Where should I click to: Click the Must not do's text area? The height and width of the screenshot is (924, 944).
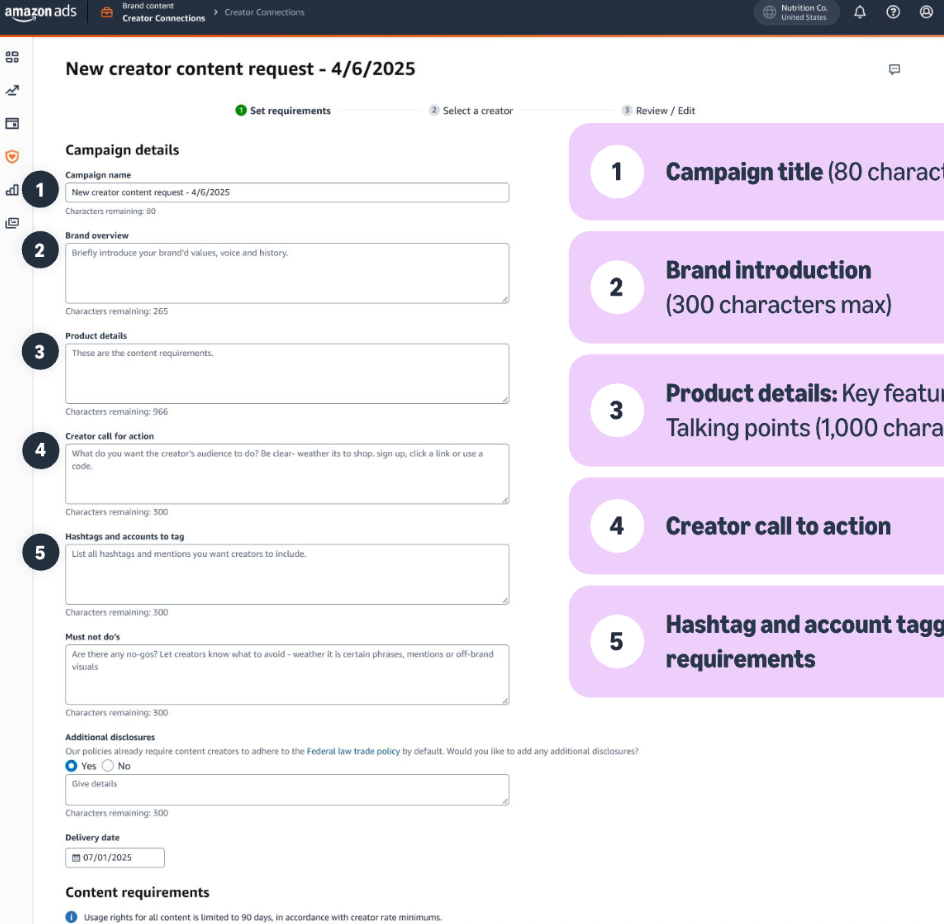pos(287,674)
